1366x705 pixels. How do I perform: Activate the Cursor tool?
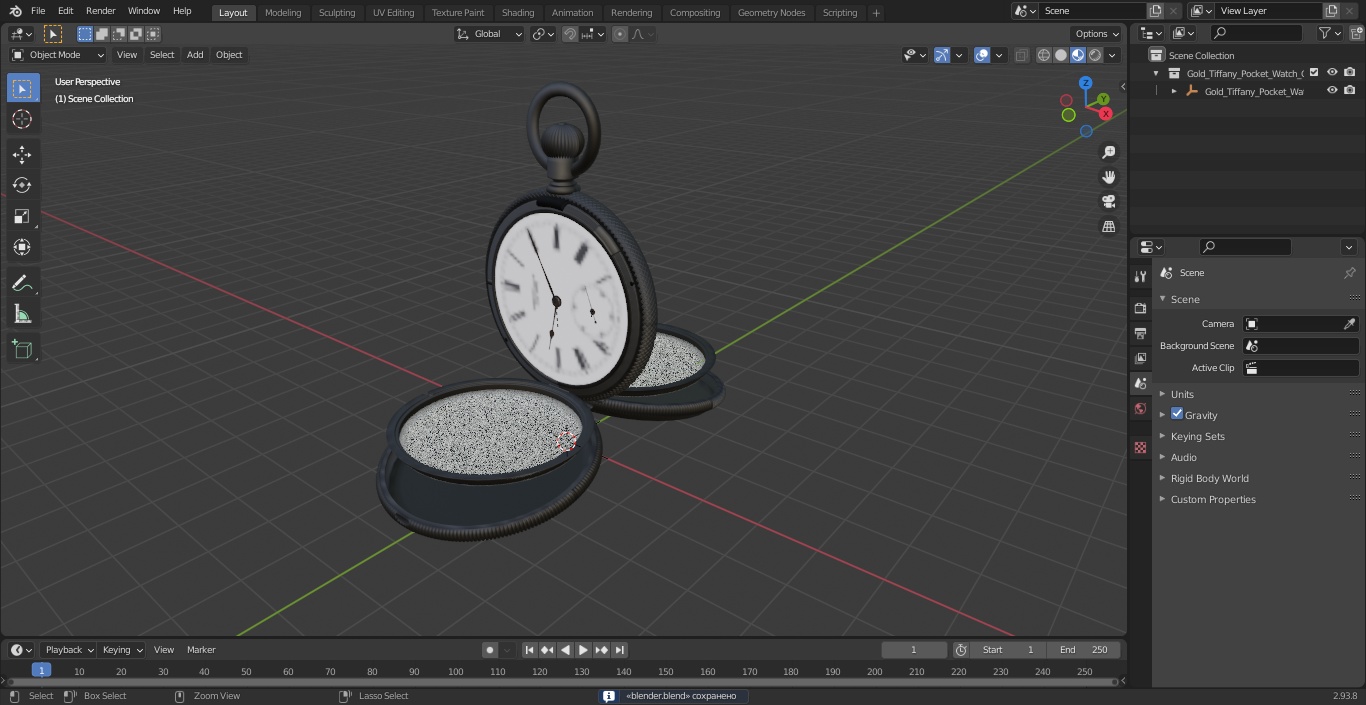[22, 120]
